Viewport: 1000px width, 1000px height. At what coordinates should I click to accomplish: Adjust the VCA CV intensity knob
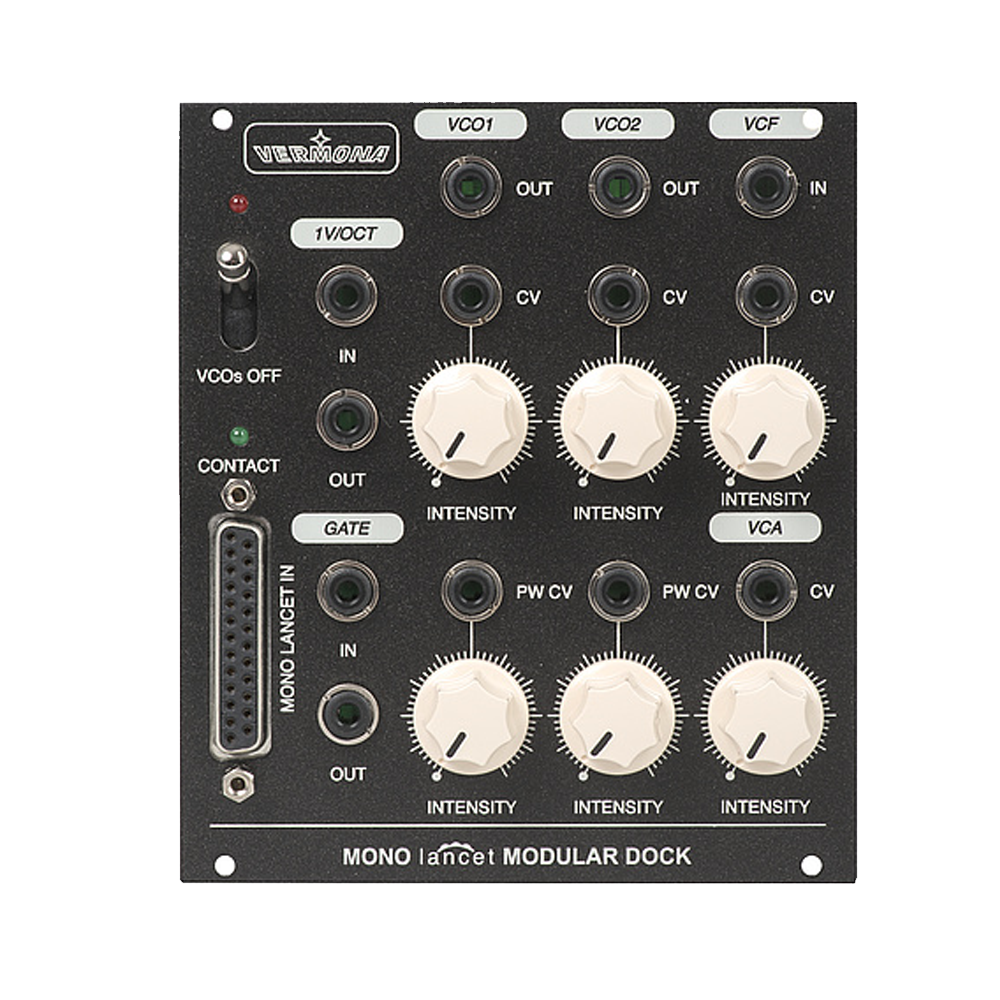click(x=765, y=716)
